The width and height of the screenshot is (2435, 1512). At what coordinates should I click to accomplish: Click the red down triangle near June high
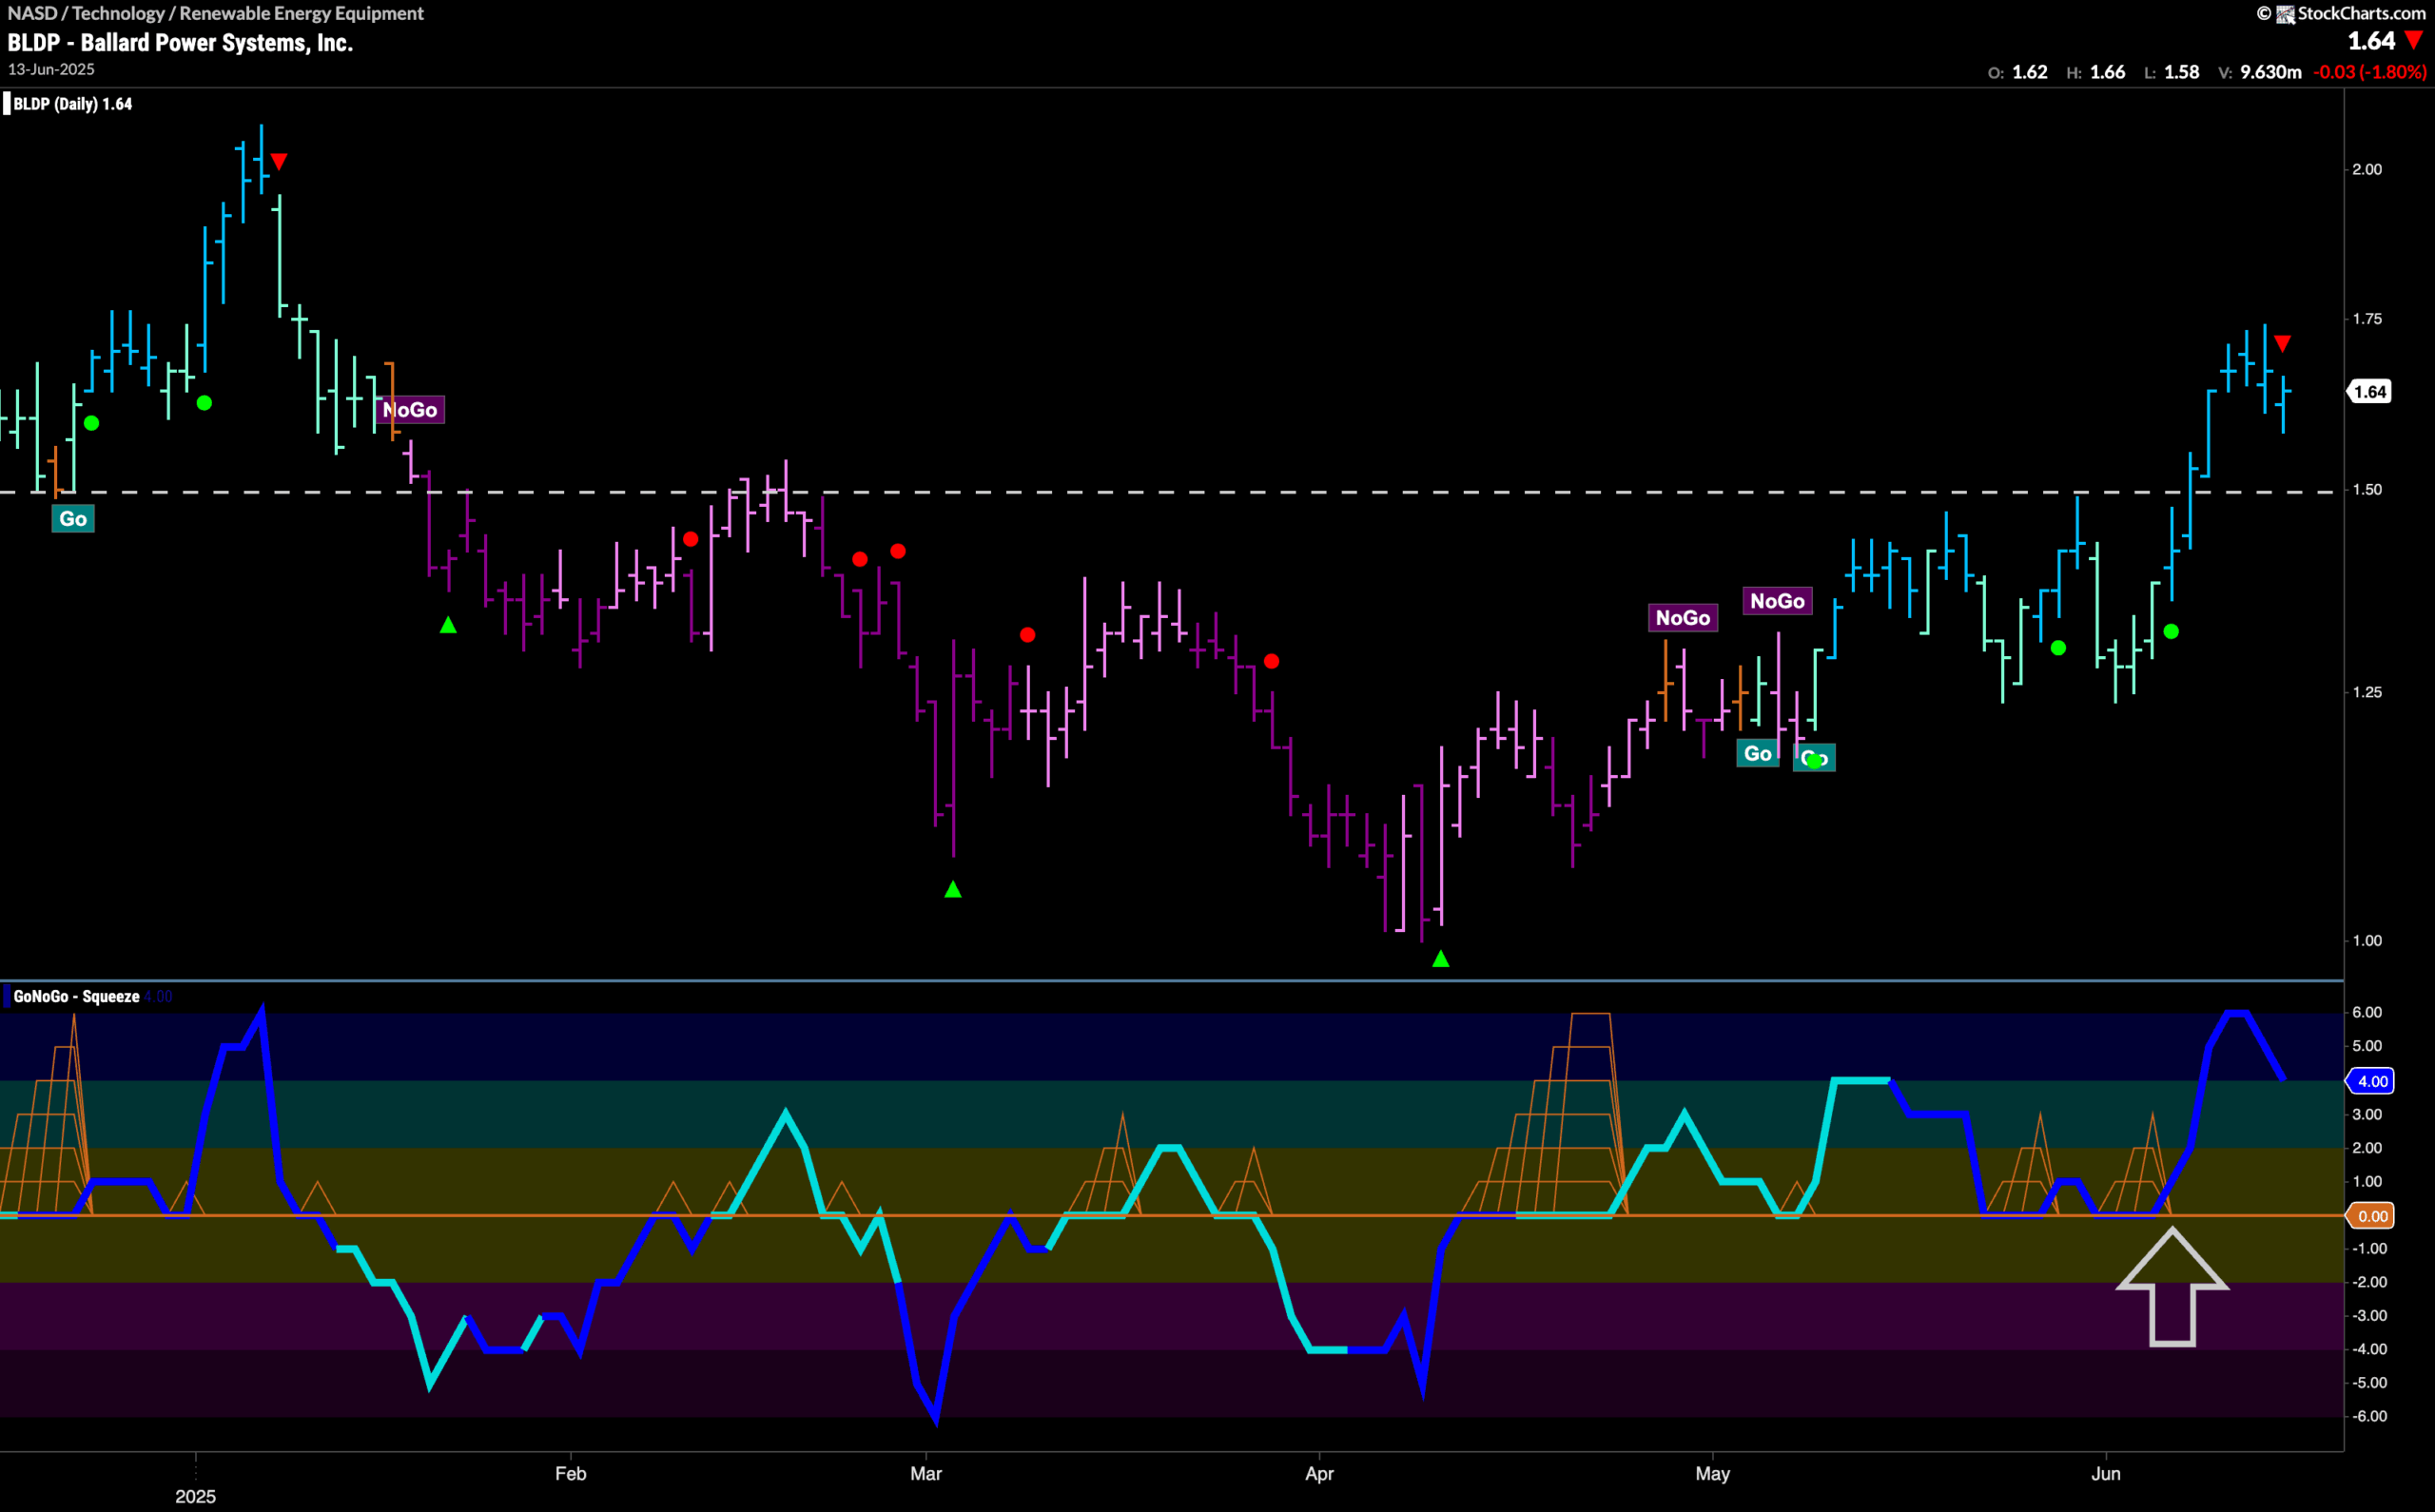coord(2282,344)
